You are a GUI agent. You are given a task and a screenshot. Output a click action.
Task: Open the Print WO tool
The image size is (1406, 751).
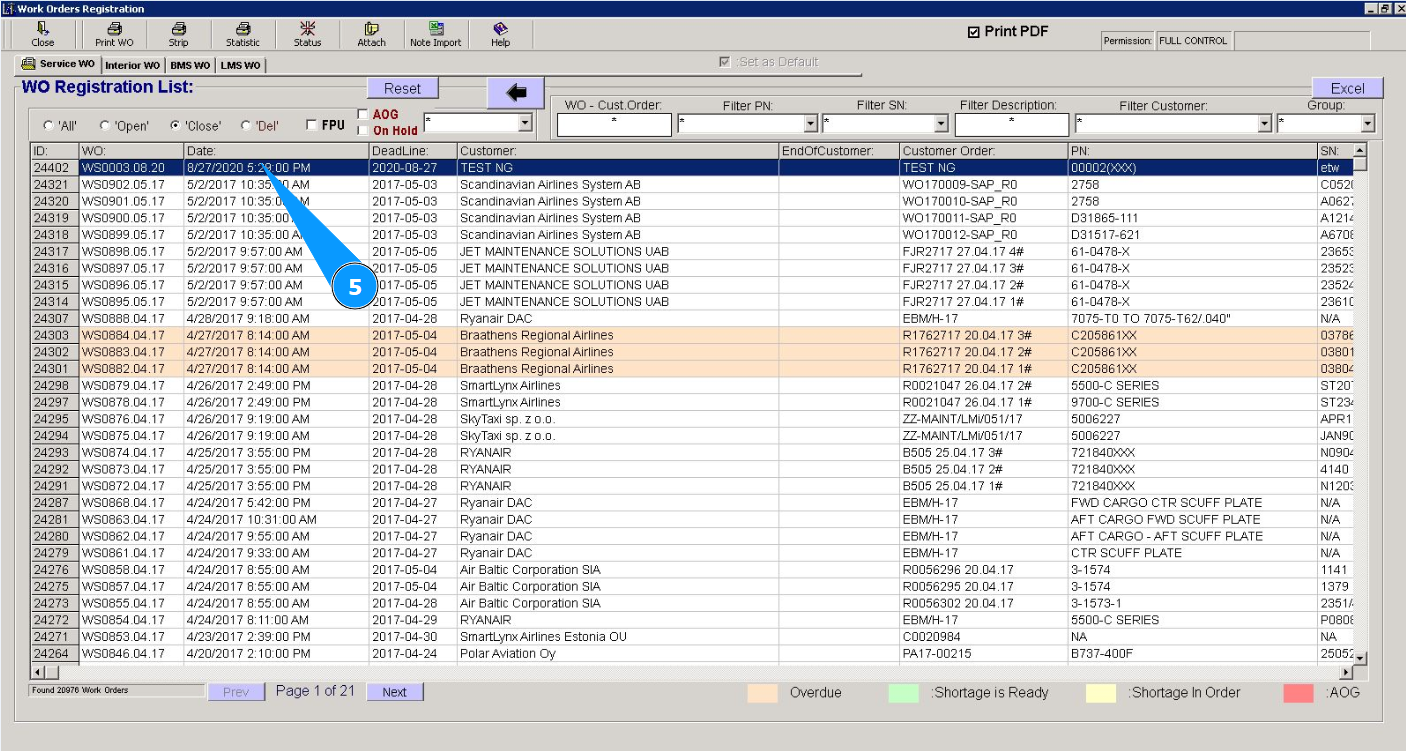tap(114, 35)
